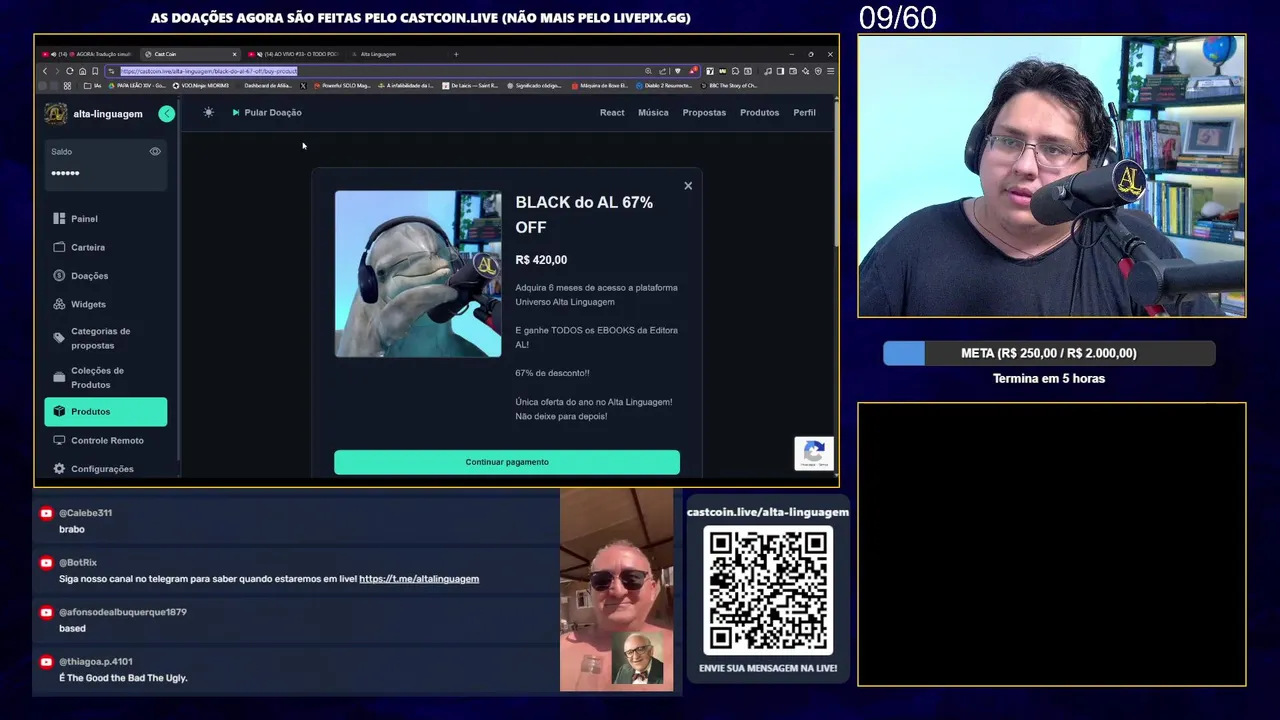
Task: Open Categorias de propostas in sidebar
Action: (x=105, y=338)
